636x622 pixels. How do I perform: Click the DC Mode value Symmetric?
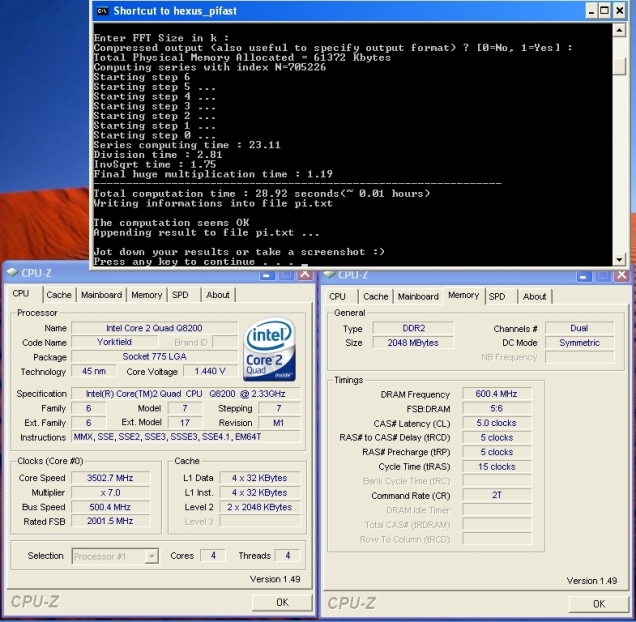tap(580, 342)
